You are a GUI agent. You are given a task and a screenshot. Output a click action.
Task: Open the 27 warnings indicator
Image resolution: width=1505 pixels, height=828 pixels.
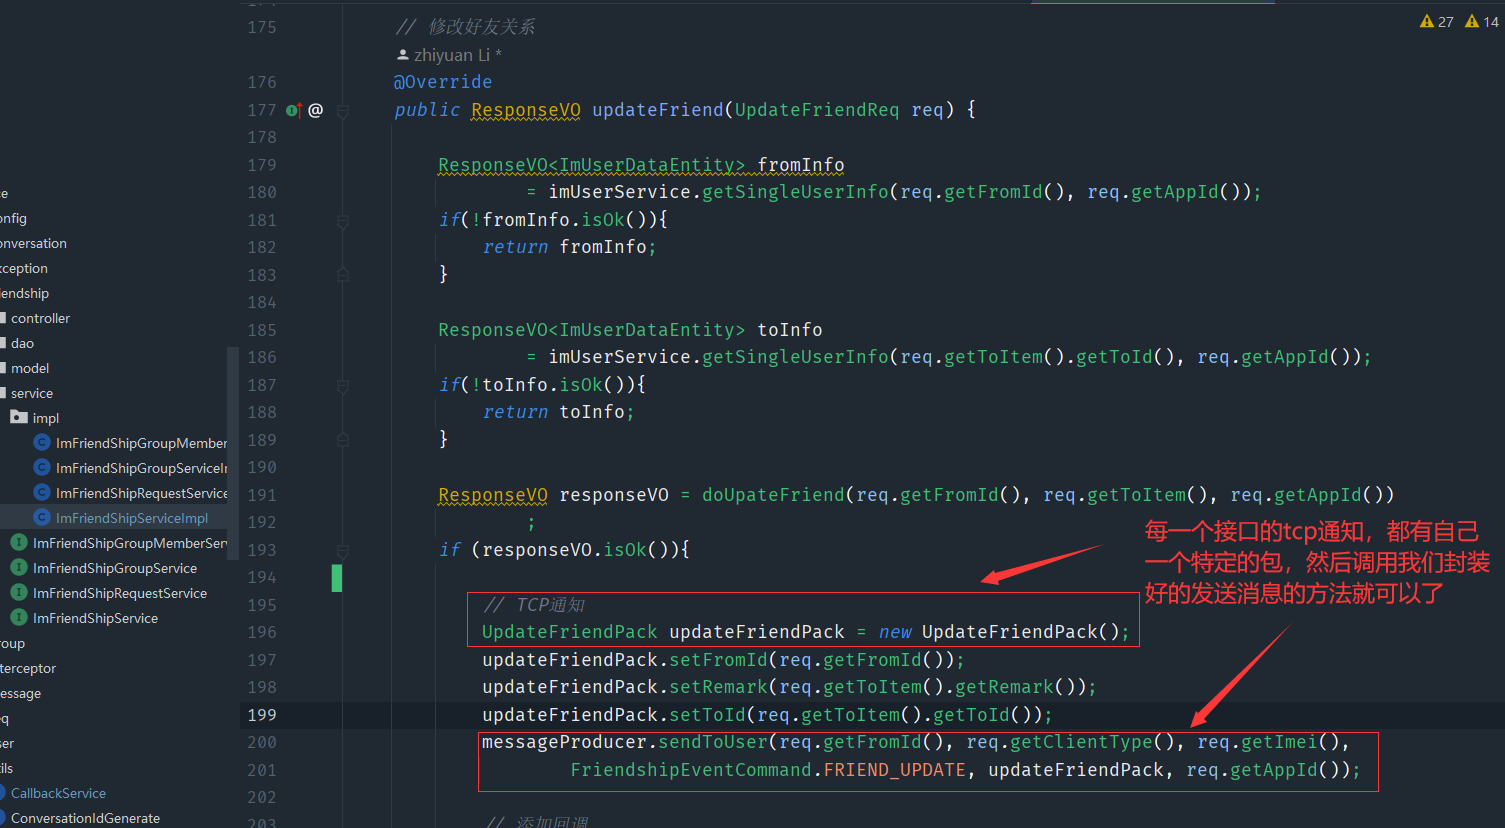coord(1436,21)
